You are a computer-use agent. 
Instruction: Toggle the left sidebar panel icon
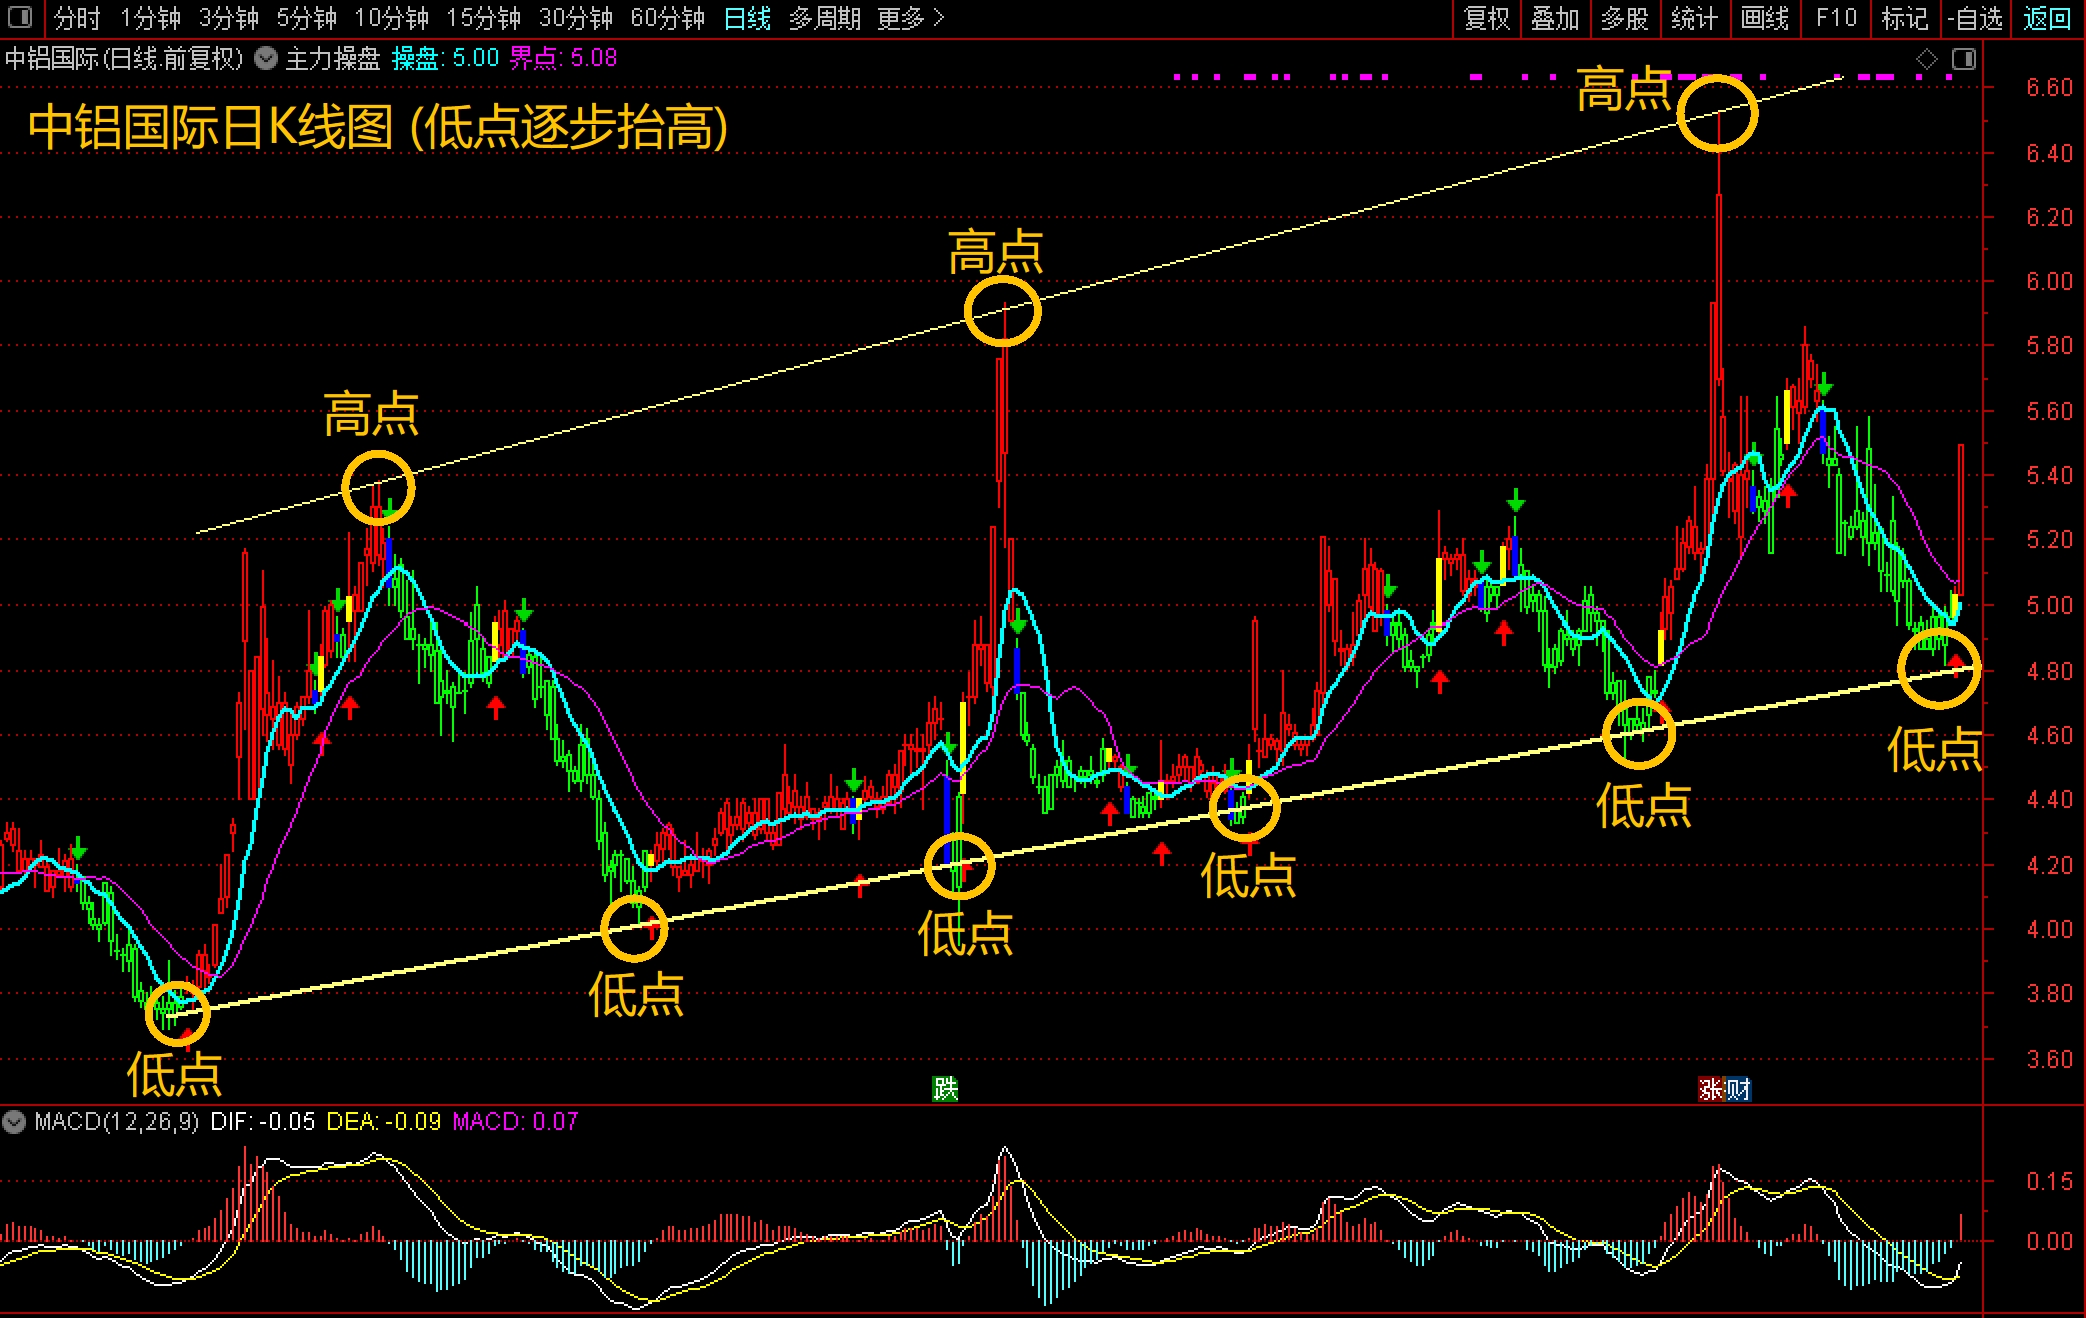pyautogui.click(x=20, y=18)
